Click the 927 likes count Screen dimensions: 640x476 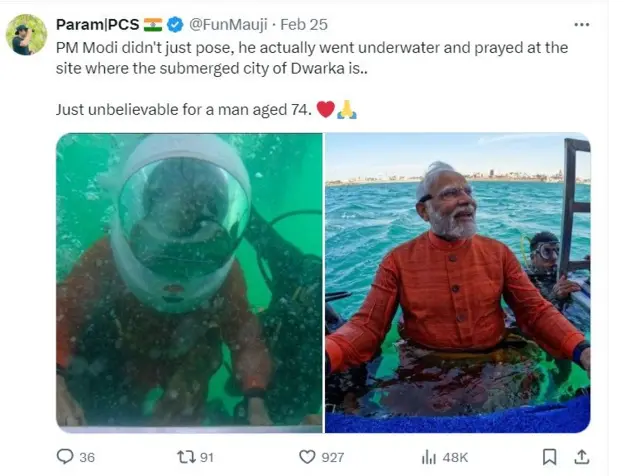coord(332,457)
